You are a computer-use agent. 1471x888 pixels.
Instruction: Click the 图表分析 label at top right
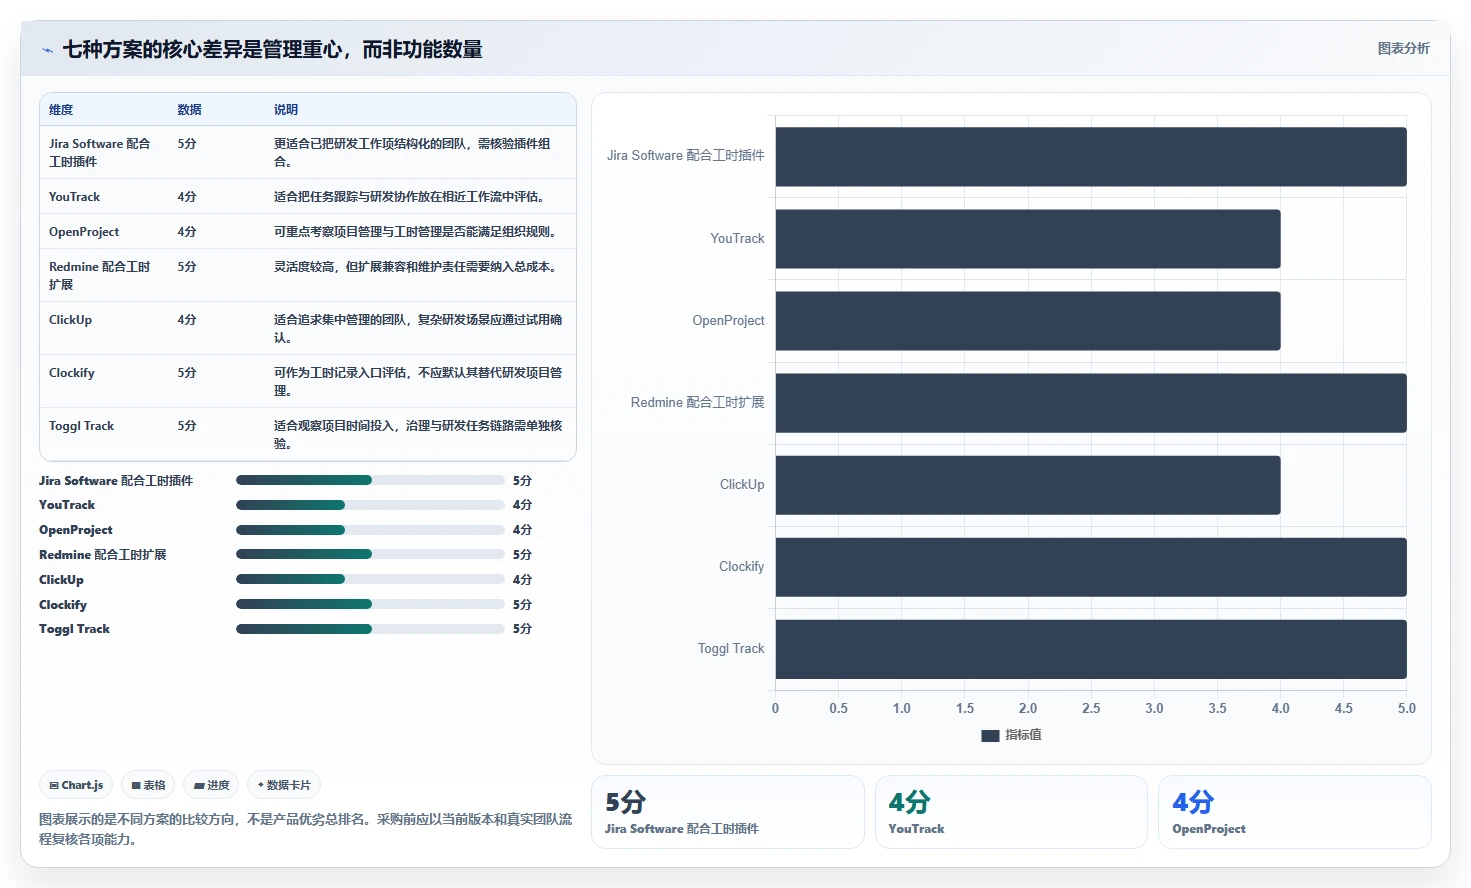1403,48
